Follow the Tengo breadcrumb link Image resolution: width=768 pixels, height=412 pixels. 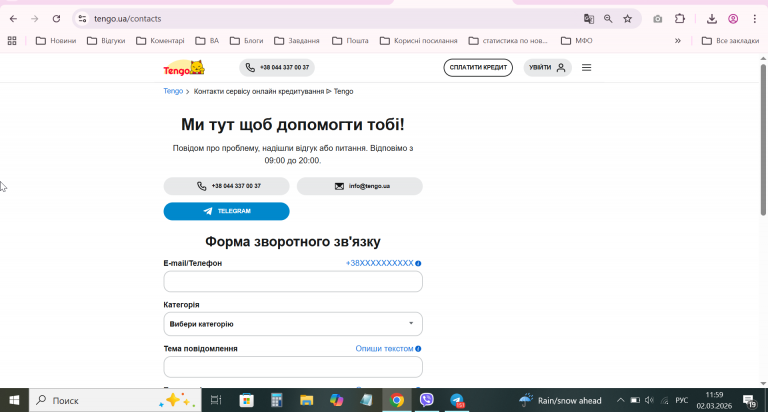pos(173,91)
